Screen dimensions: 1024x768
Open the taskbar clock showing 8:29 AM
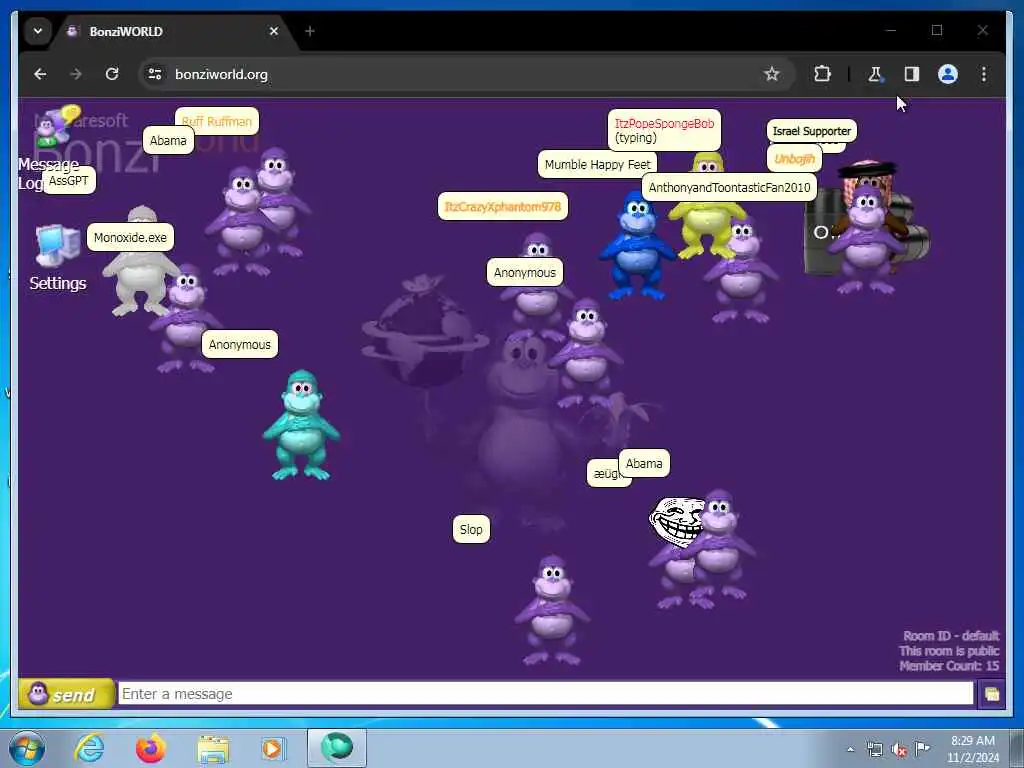[972, 749]
